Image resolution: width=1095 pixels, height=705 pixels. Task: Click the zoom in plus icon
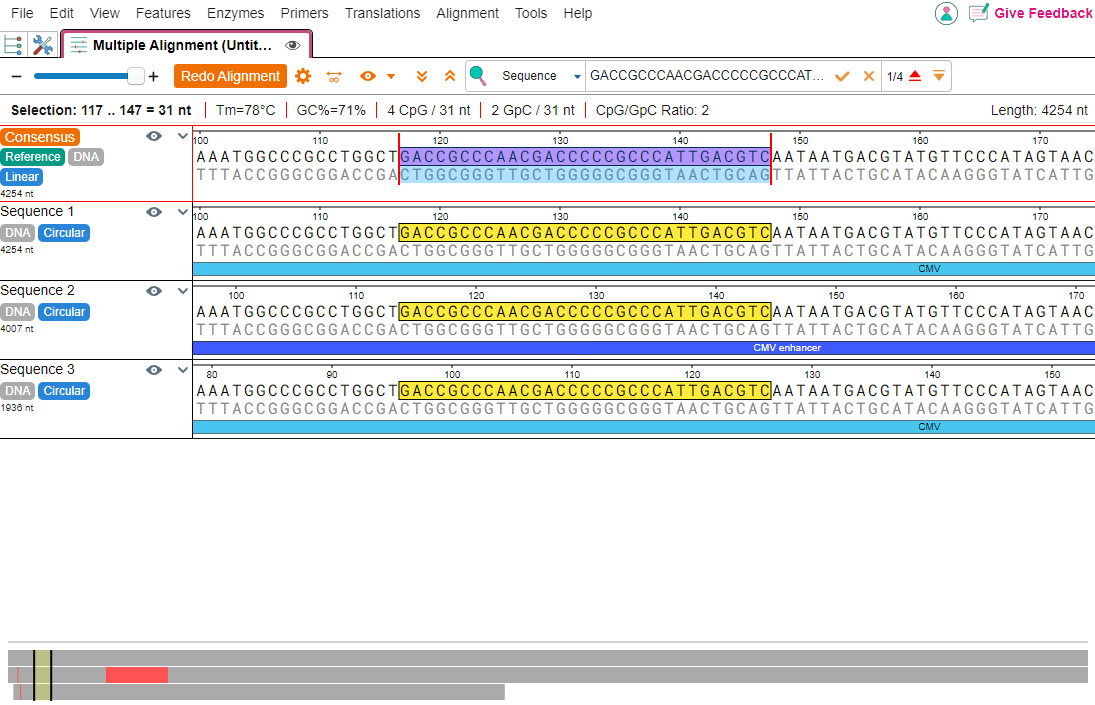point(154,76)
